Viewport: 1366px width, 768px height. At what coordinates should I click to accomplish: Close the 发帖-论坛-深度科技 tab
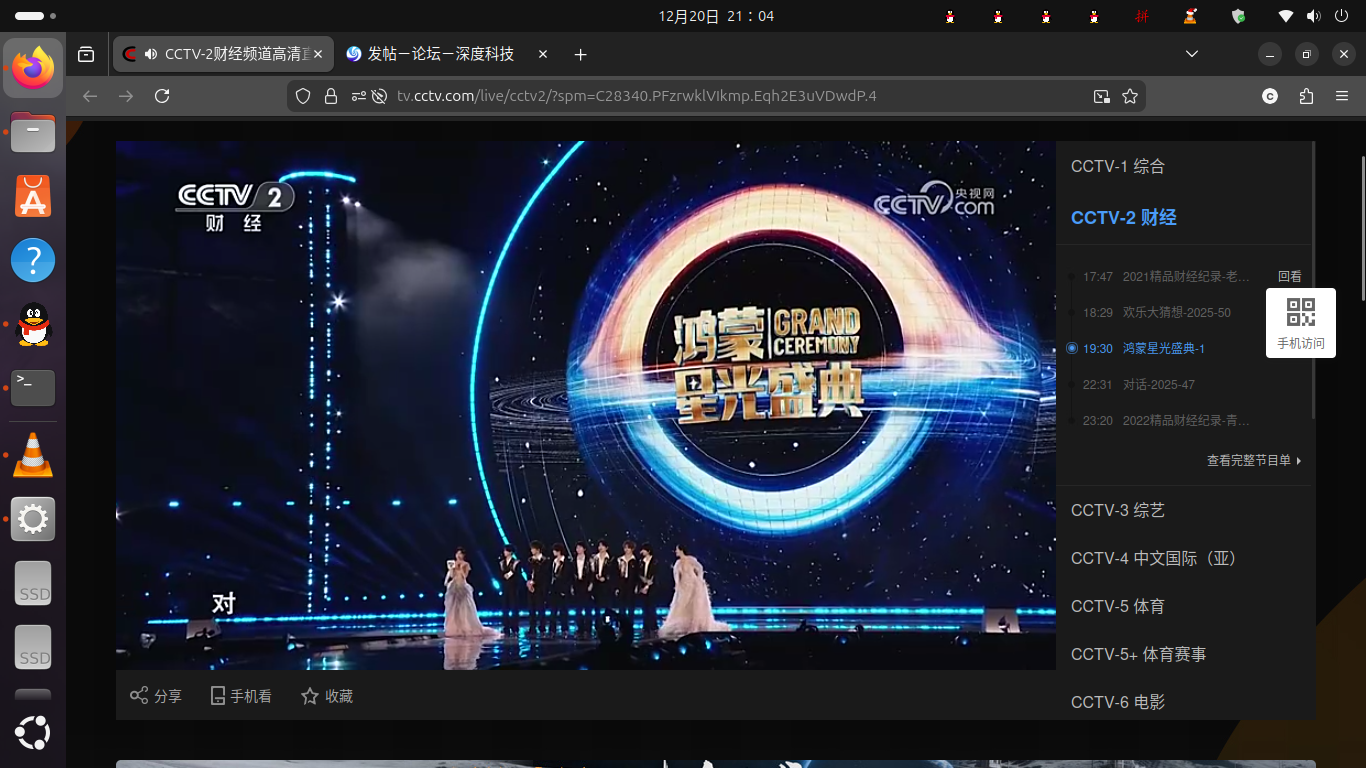tap(543, 54)
